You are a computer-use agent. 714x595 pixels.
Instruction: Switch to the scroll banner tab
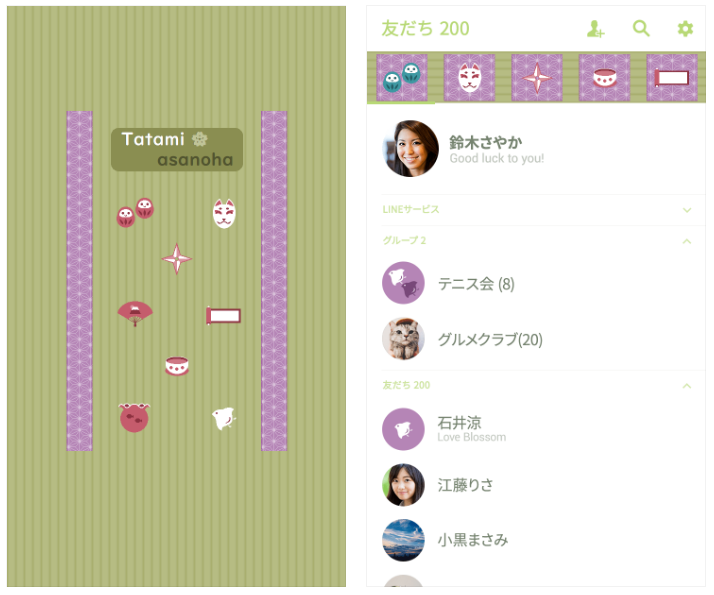(x=672, y=77)
